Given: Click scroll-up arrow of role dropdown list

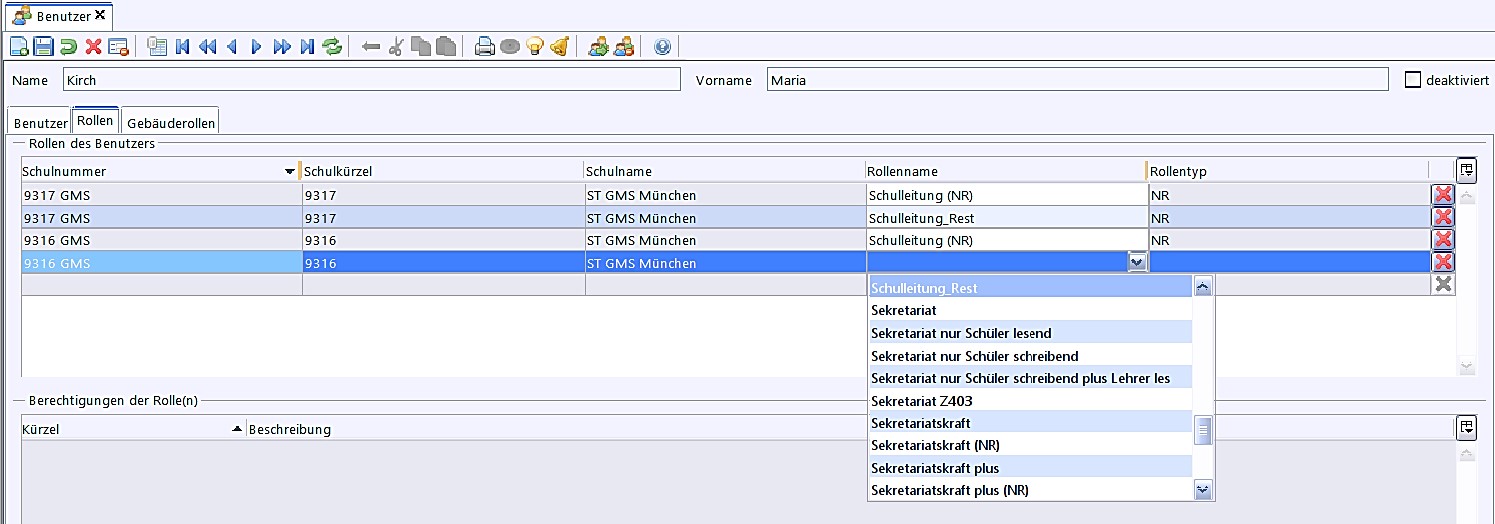Looking at the screenshot, I should coord(1204,286).
